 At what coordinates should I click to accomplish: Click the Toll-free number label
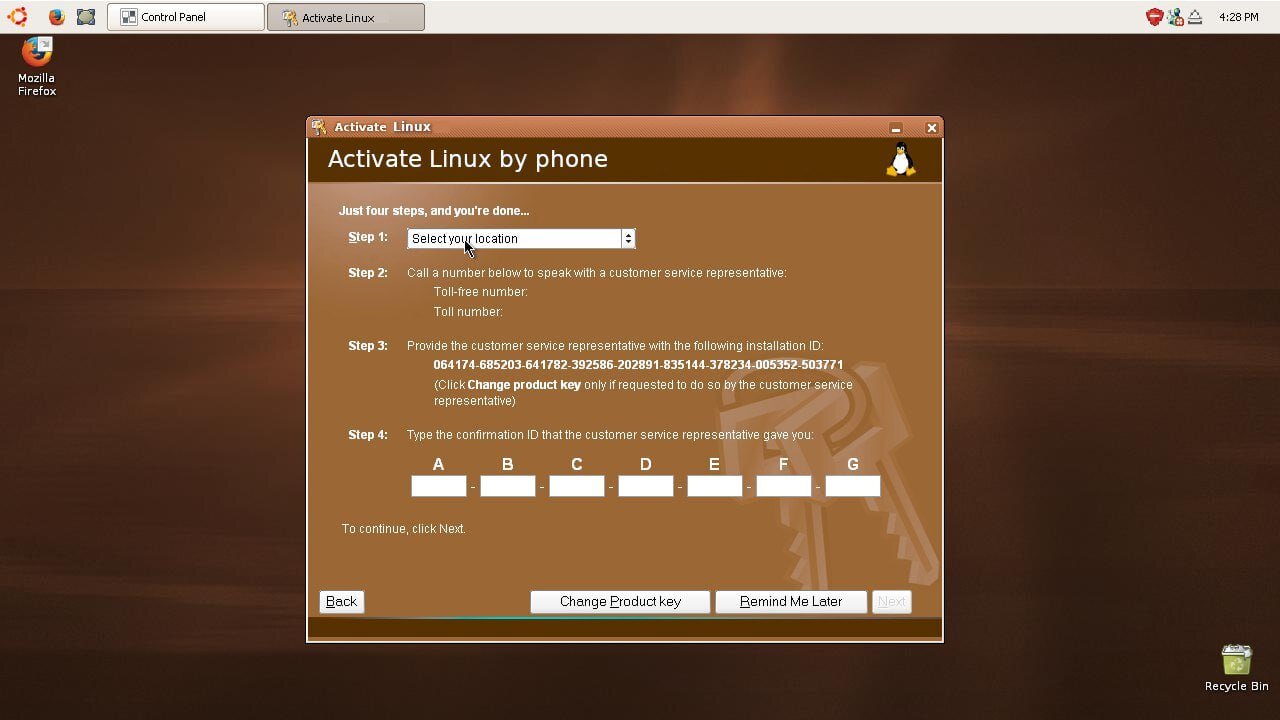click(x=481, y=292)
